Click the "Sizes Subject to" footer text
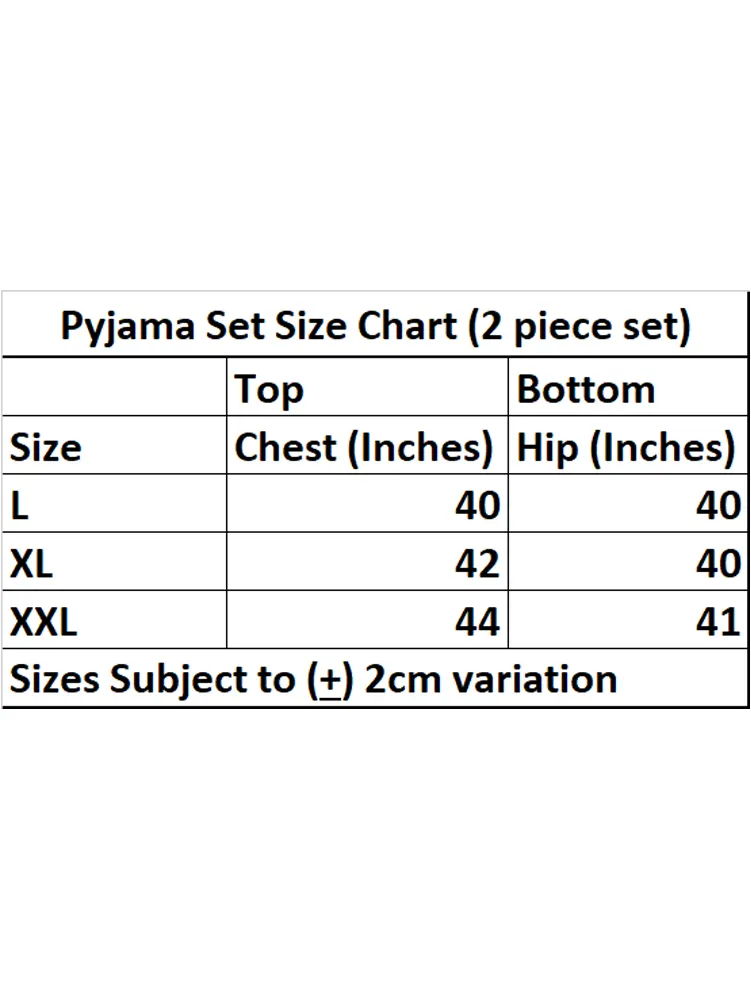The width and height of the screenshot is (751, 1000). click(x=152, y=679)
